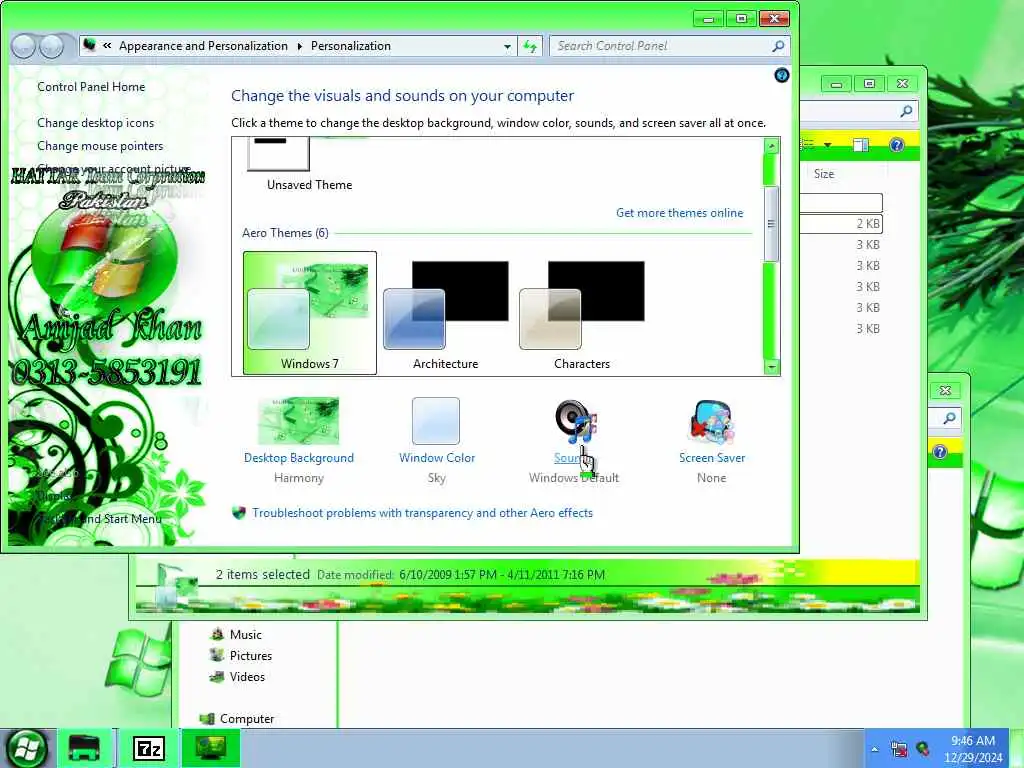Click the Taskbar and Start Menu link
Viewport: 1024px width, 768px height.
click(x=99, y=519)
